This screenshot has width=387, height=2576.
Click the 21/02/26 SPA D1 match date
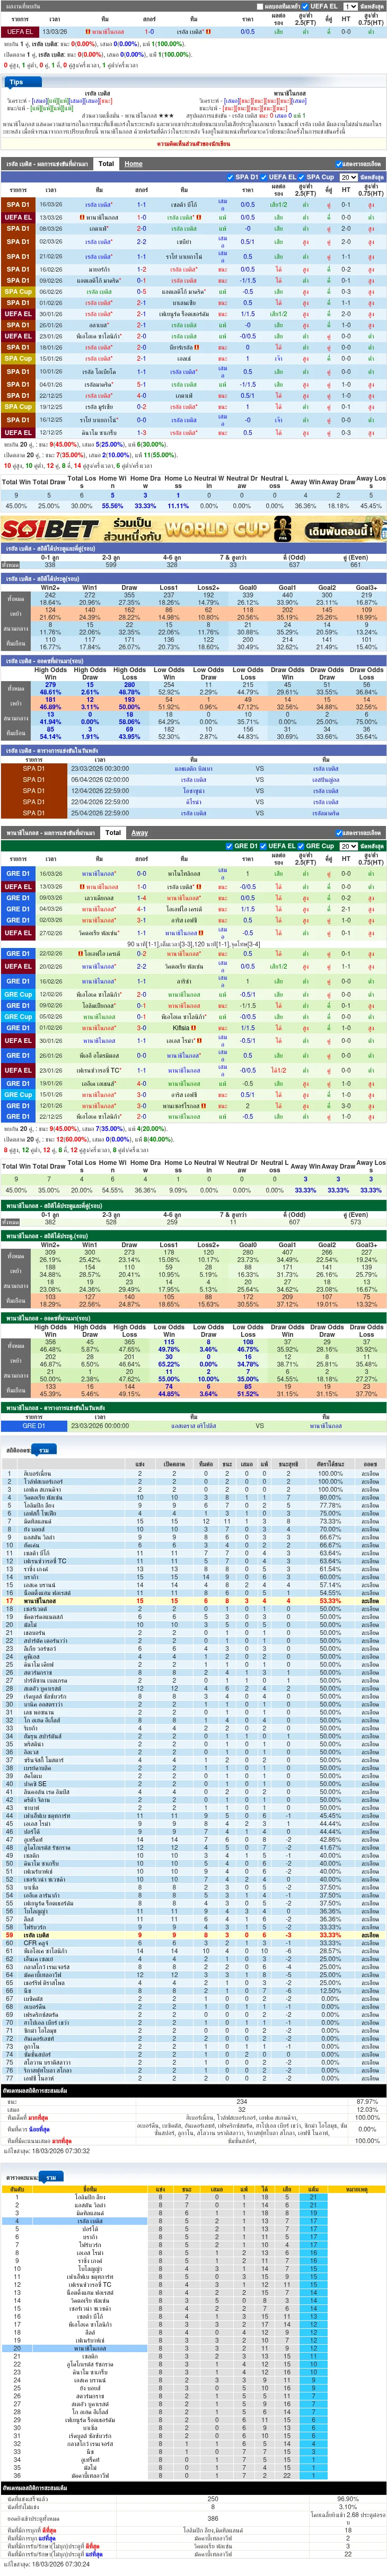click(x=50, y=257)
